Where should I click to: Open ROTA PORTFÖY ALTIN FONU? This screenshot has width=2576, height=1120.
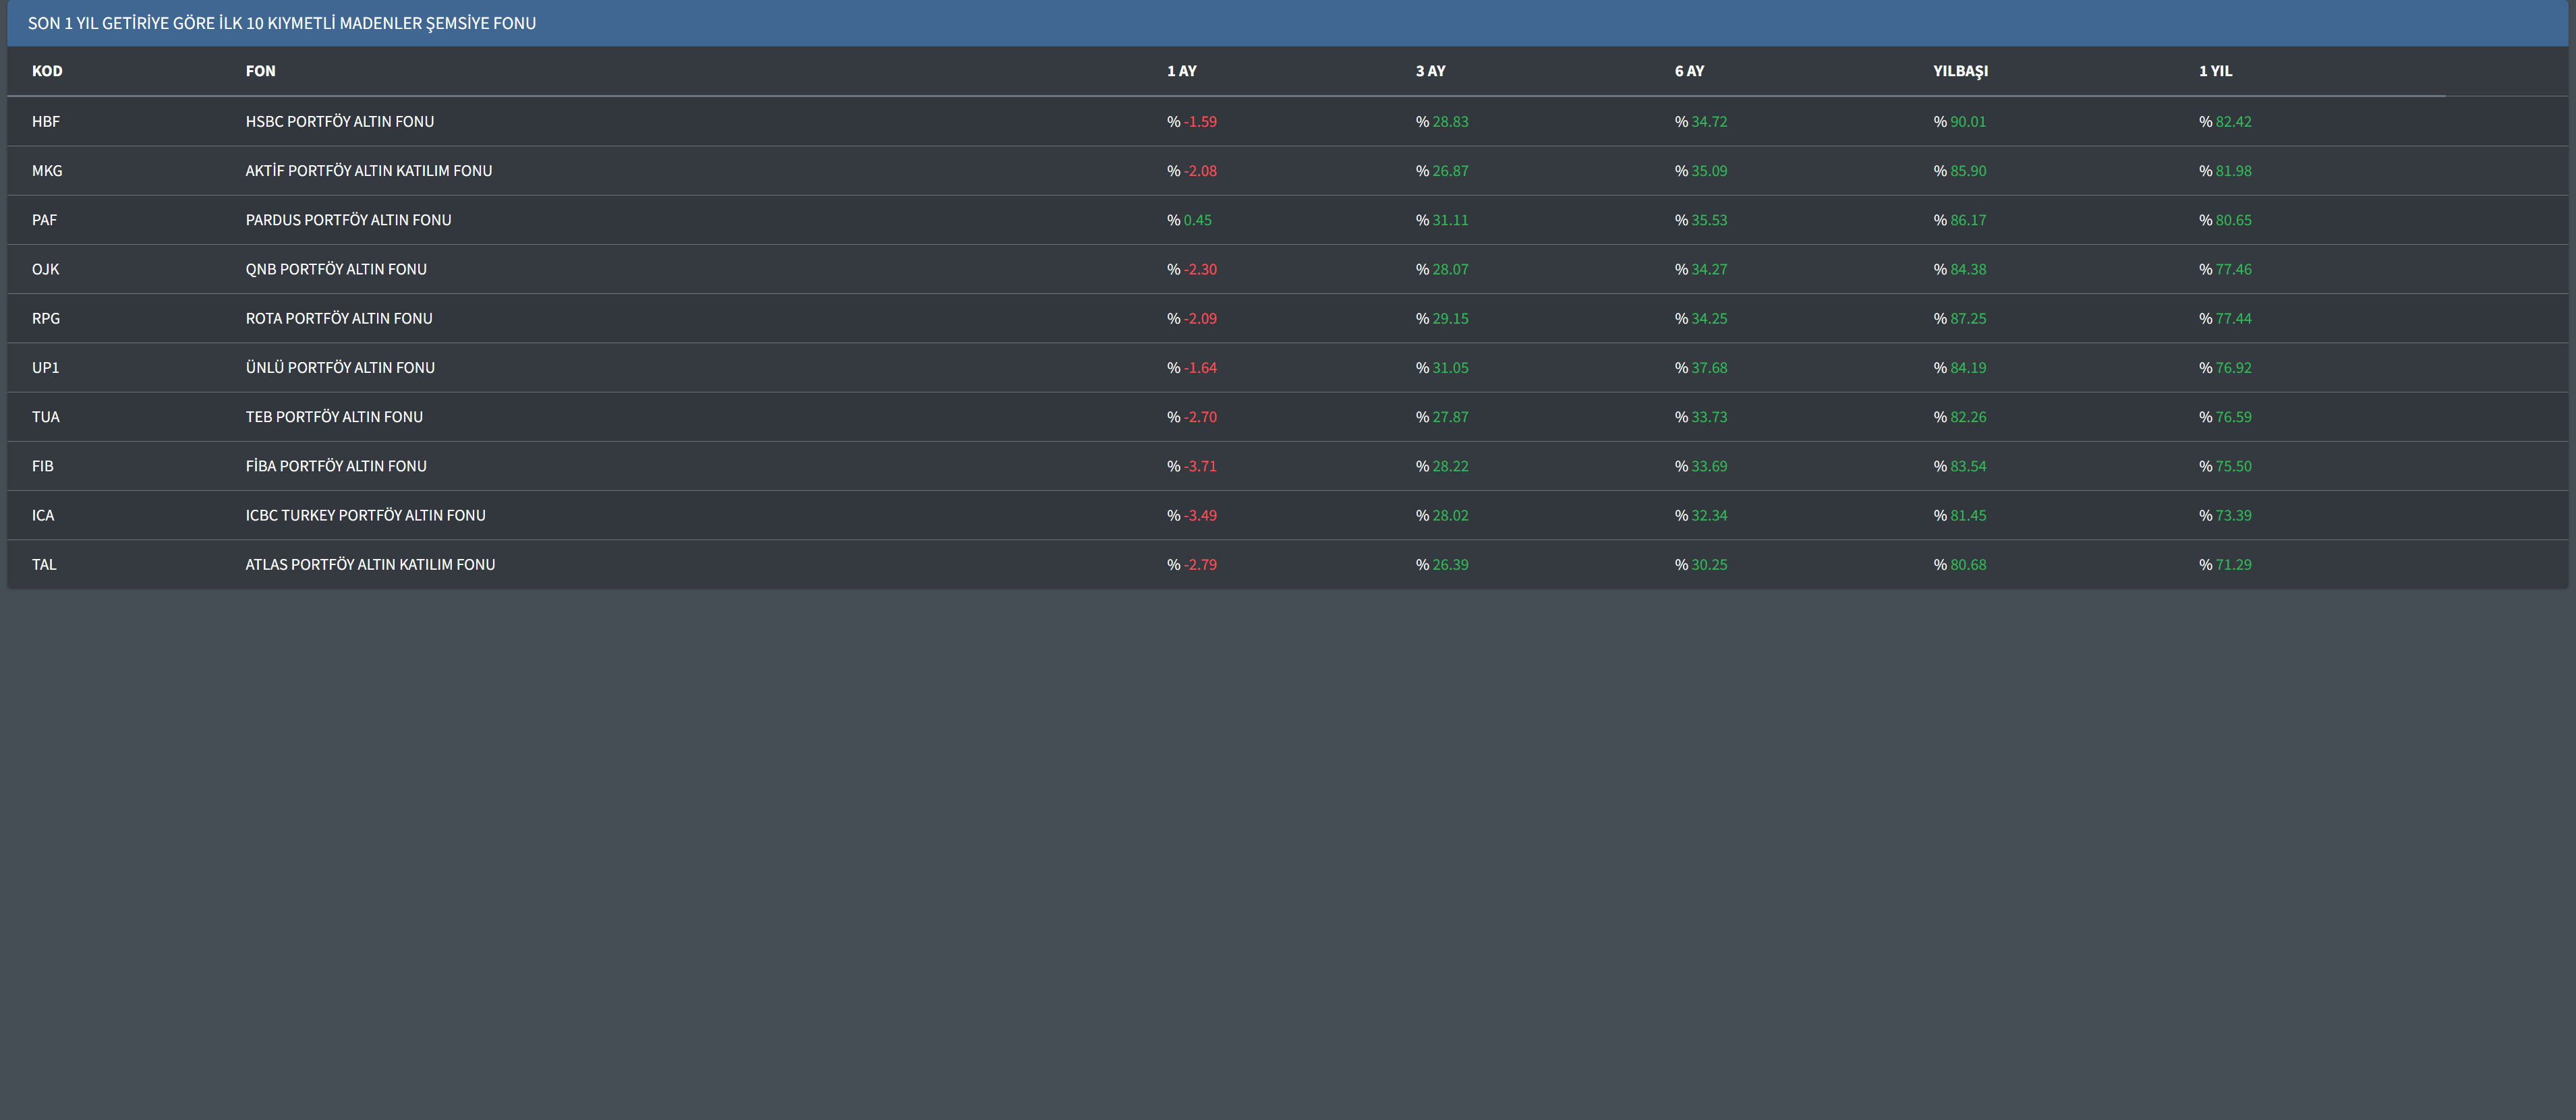(x=339, y=318)
